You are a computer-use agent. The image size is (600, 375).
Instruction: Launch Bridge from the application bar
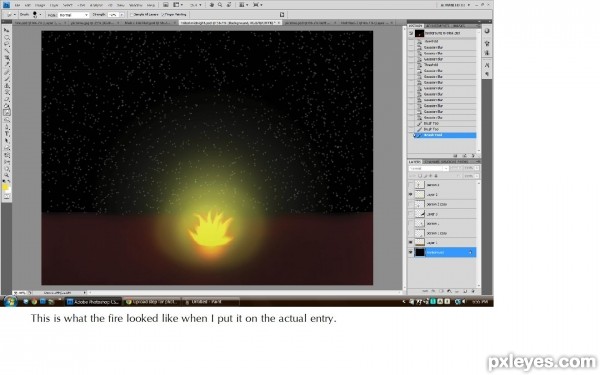coord(165,5)
